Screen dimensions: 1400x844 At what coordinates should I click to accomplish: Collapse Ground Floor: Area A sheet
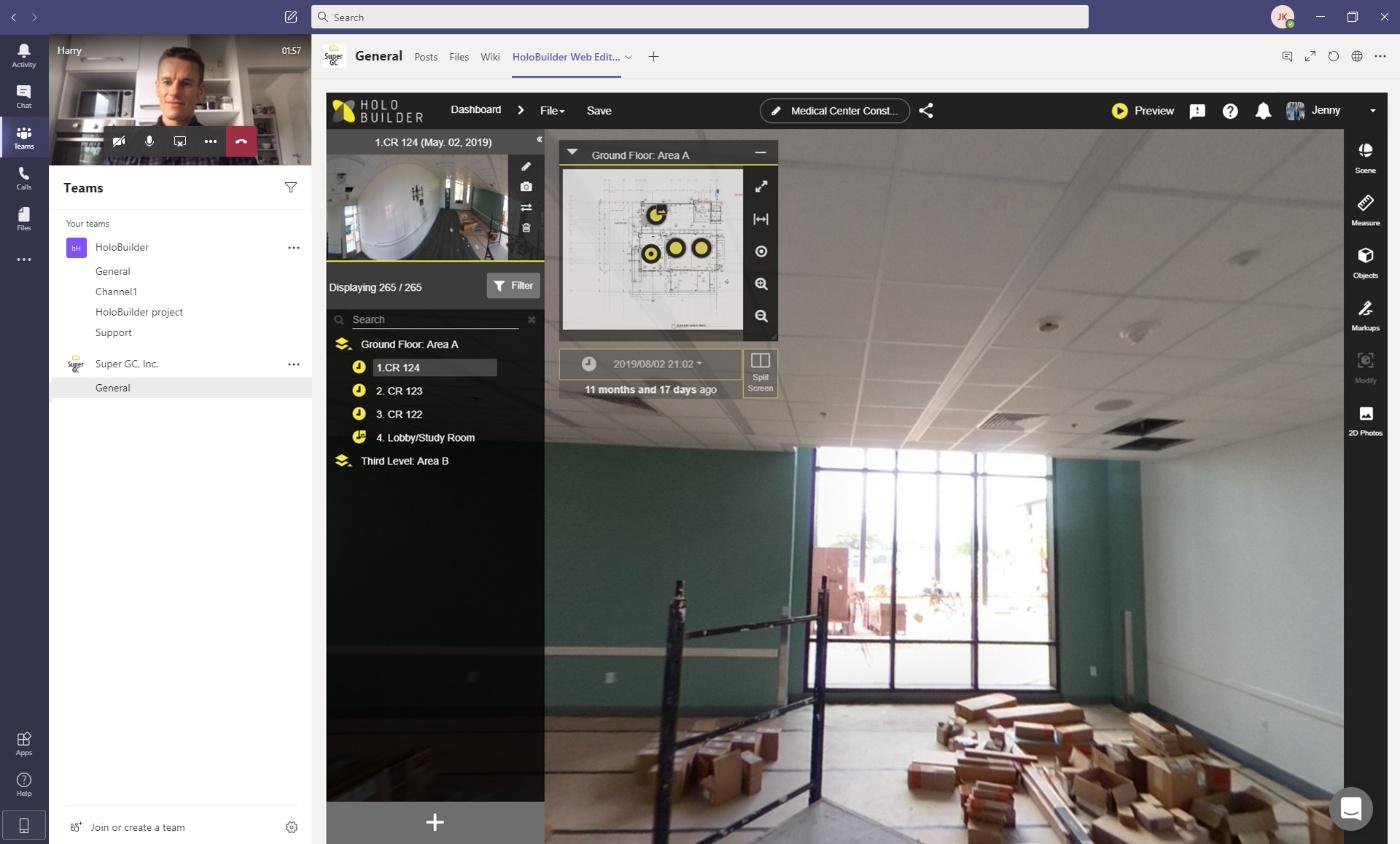(343, 344)
